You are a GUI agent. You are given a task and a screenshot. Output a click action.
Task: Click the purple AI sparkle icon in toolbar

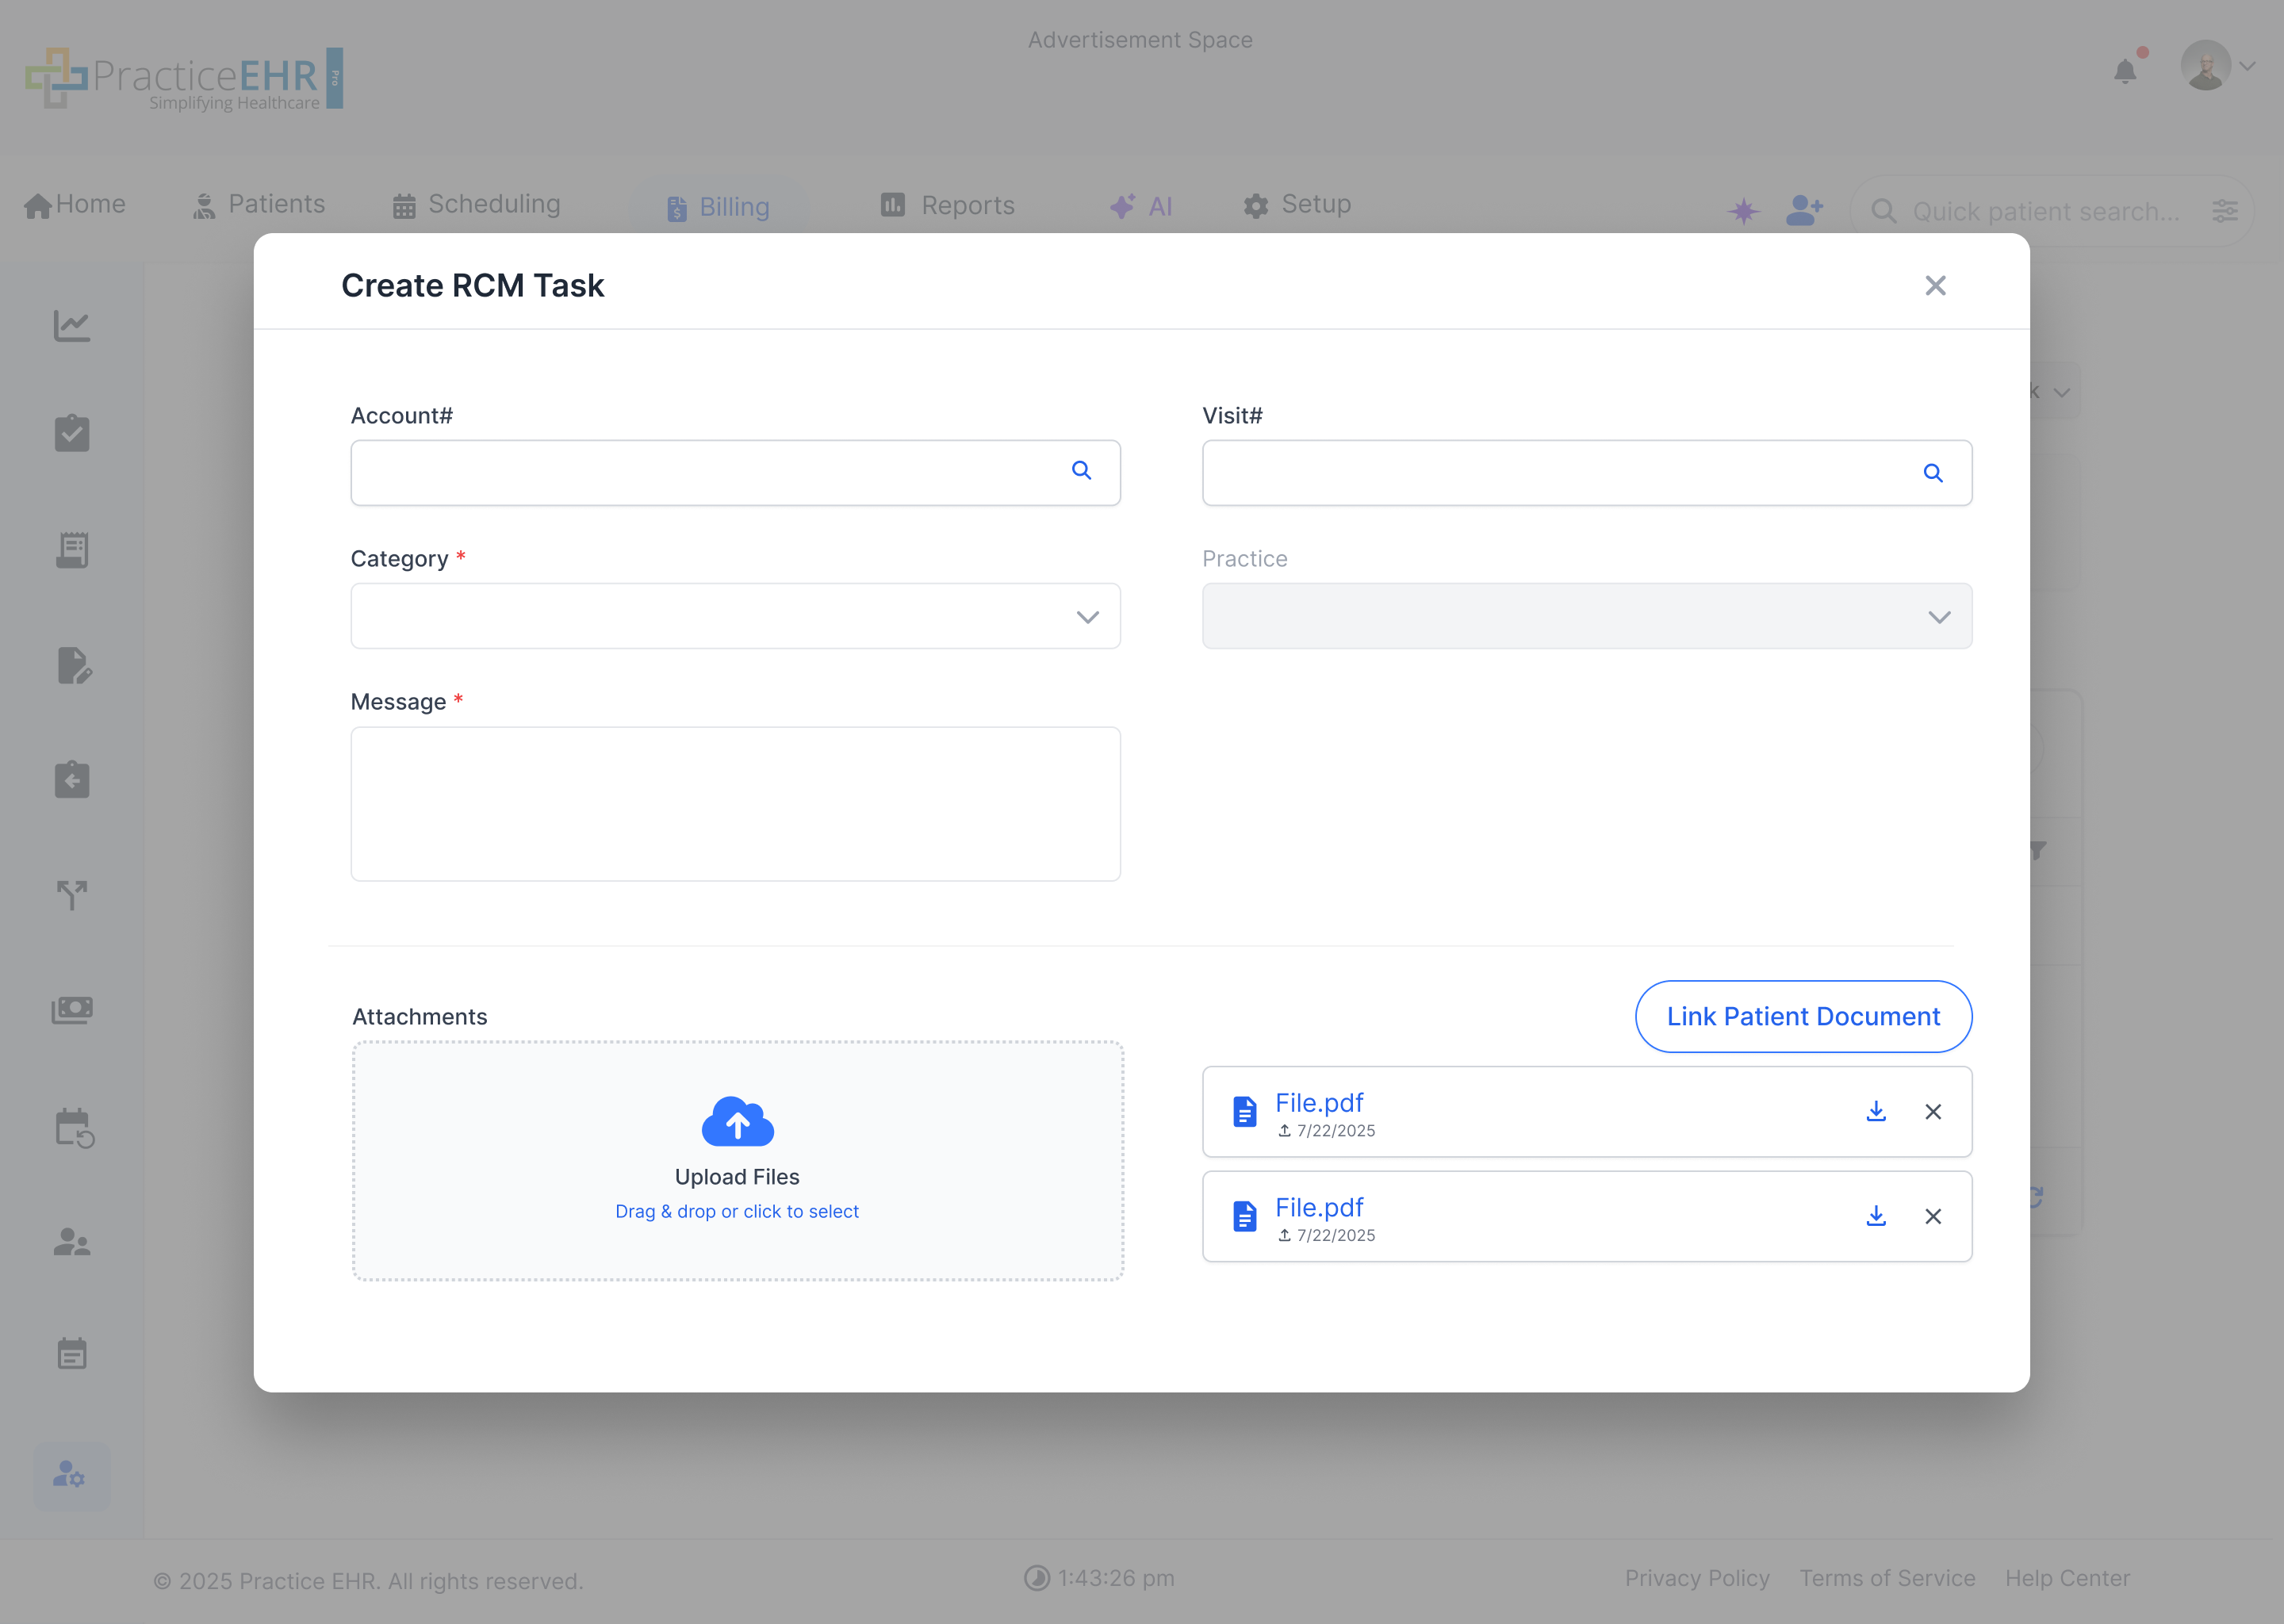coord(1744,210)
